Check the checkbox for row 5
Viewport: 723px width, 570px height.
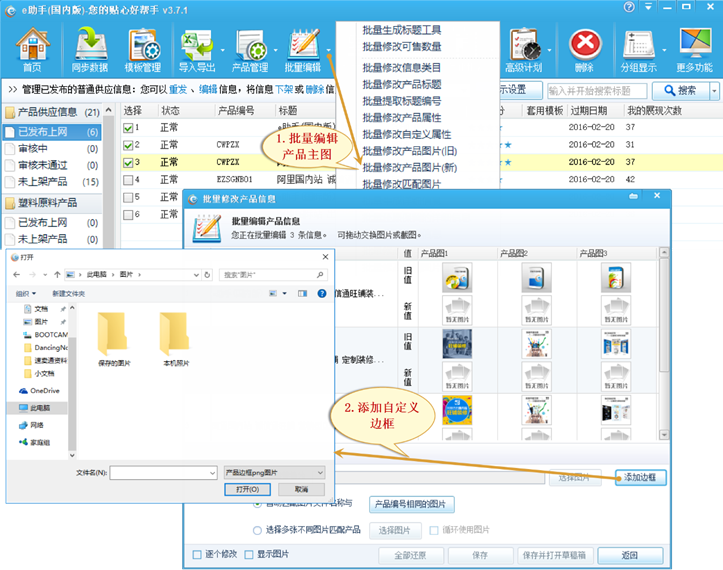128,197
